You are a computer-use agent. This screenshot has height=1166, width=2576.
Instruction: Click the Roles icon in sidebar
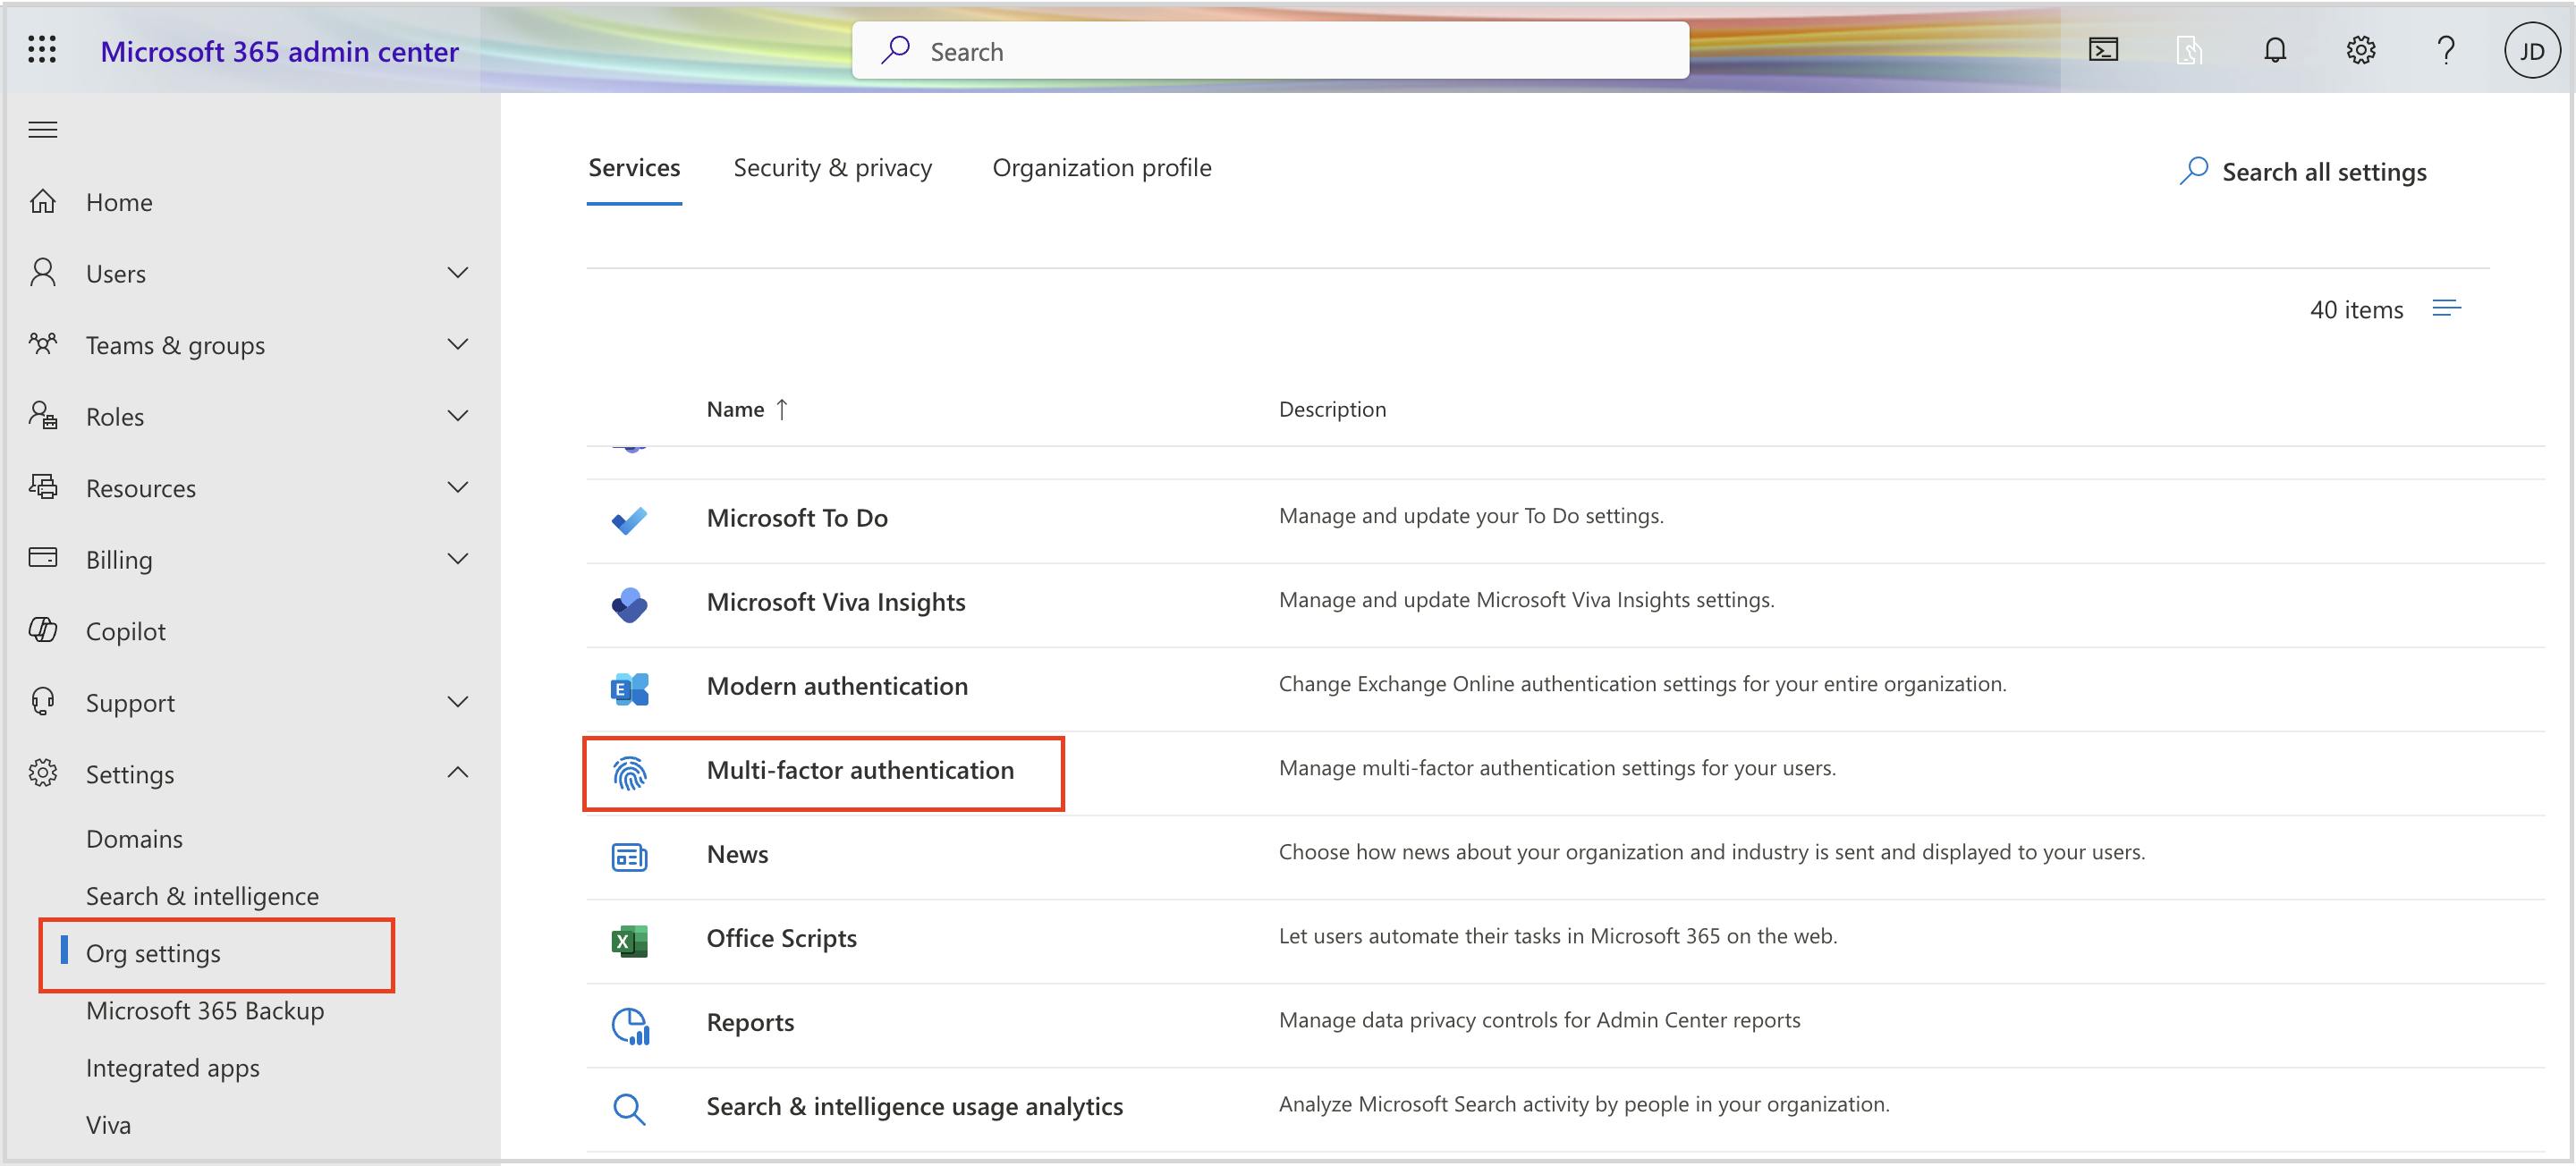(42, 415)
